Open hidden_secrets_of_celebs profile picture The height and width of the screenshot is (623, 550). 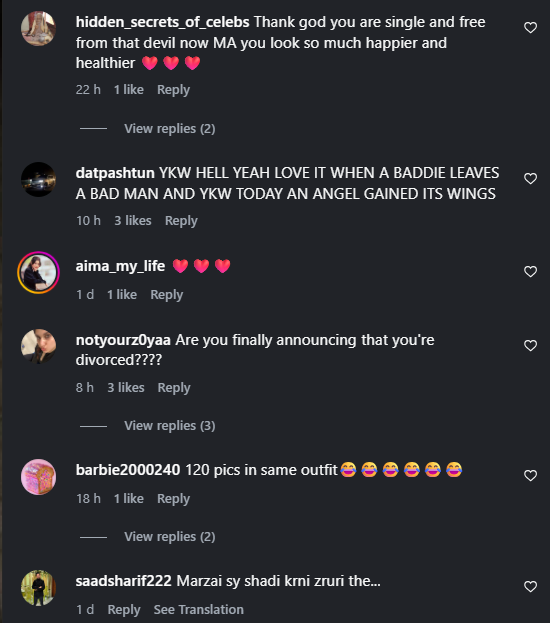39,29
